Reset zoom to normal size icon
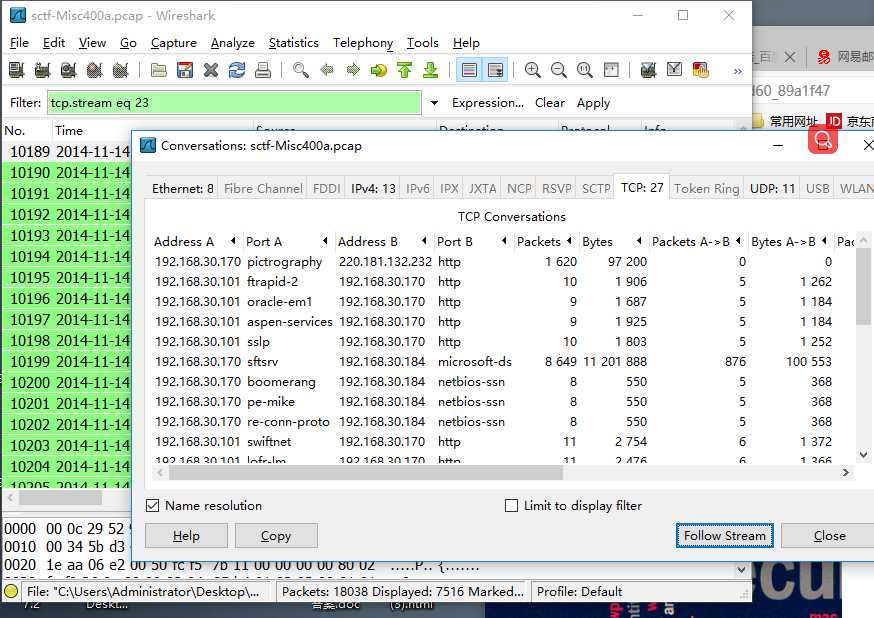This screenshot has width=874, height=618. (x=585, y=70)
